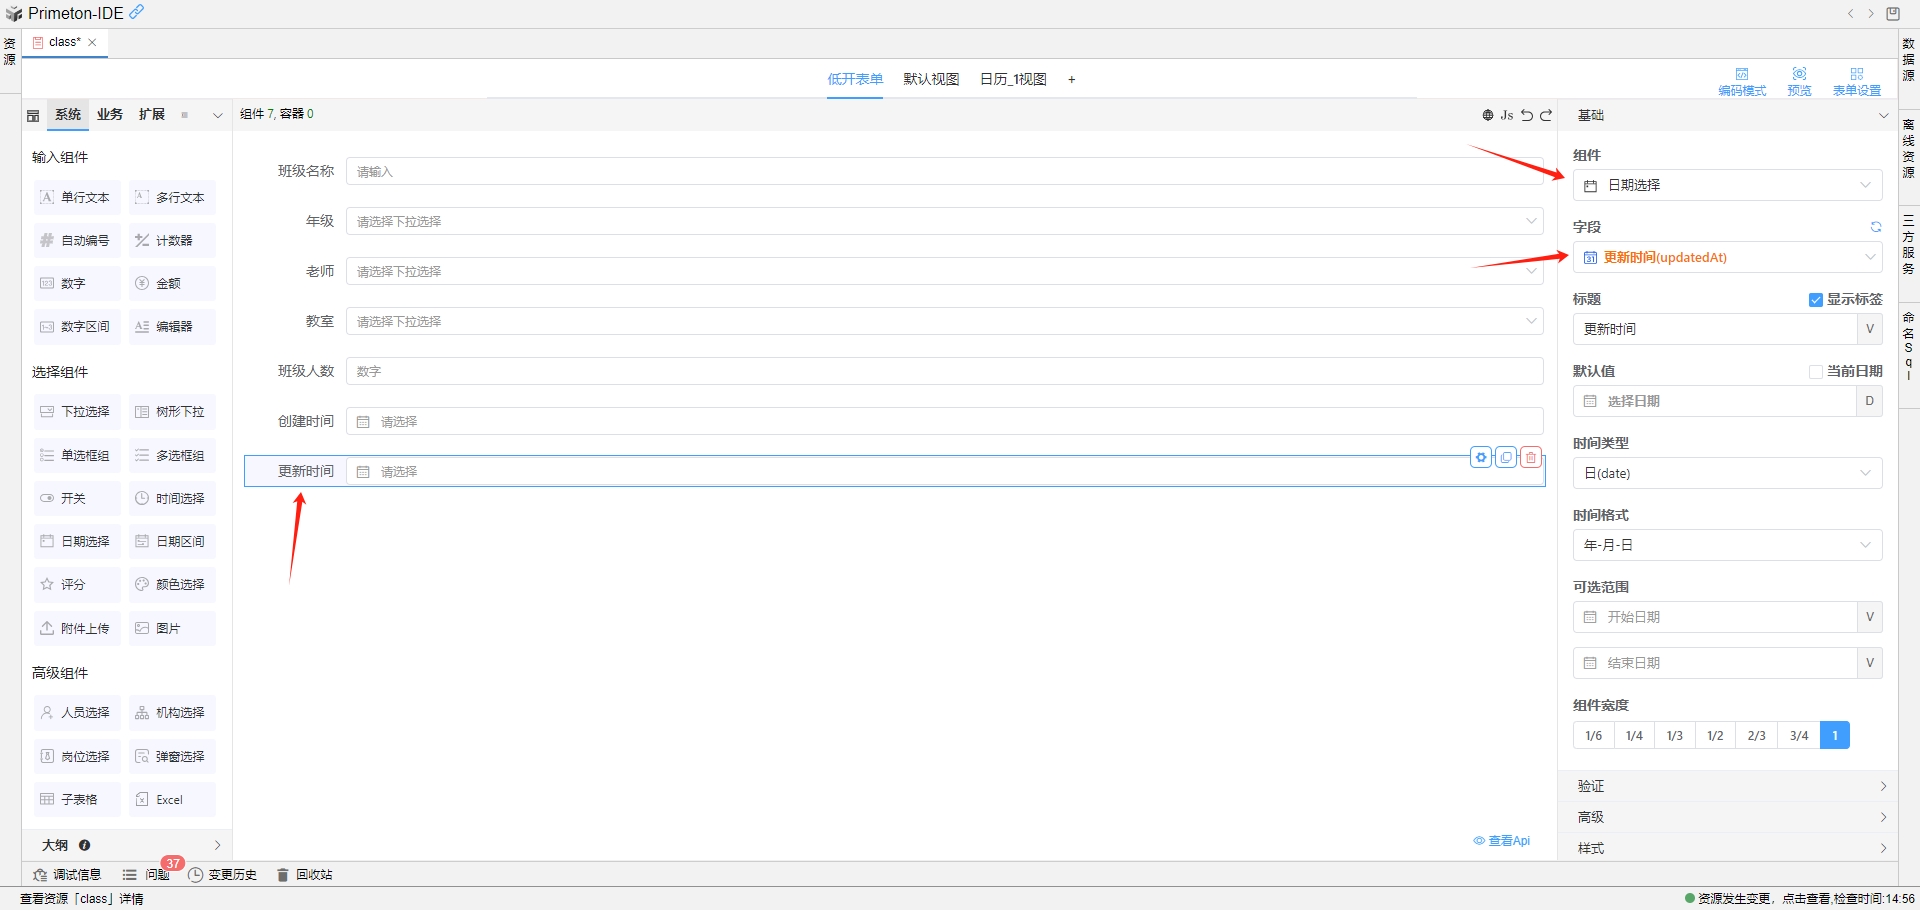Select the 单行文本 input component
This screenshot has width=1920, height=911.
pyautogui.click(x=76, y=197)
